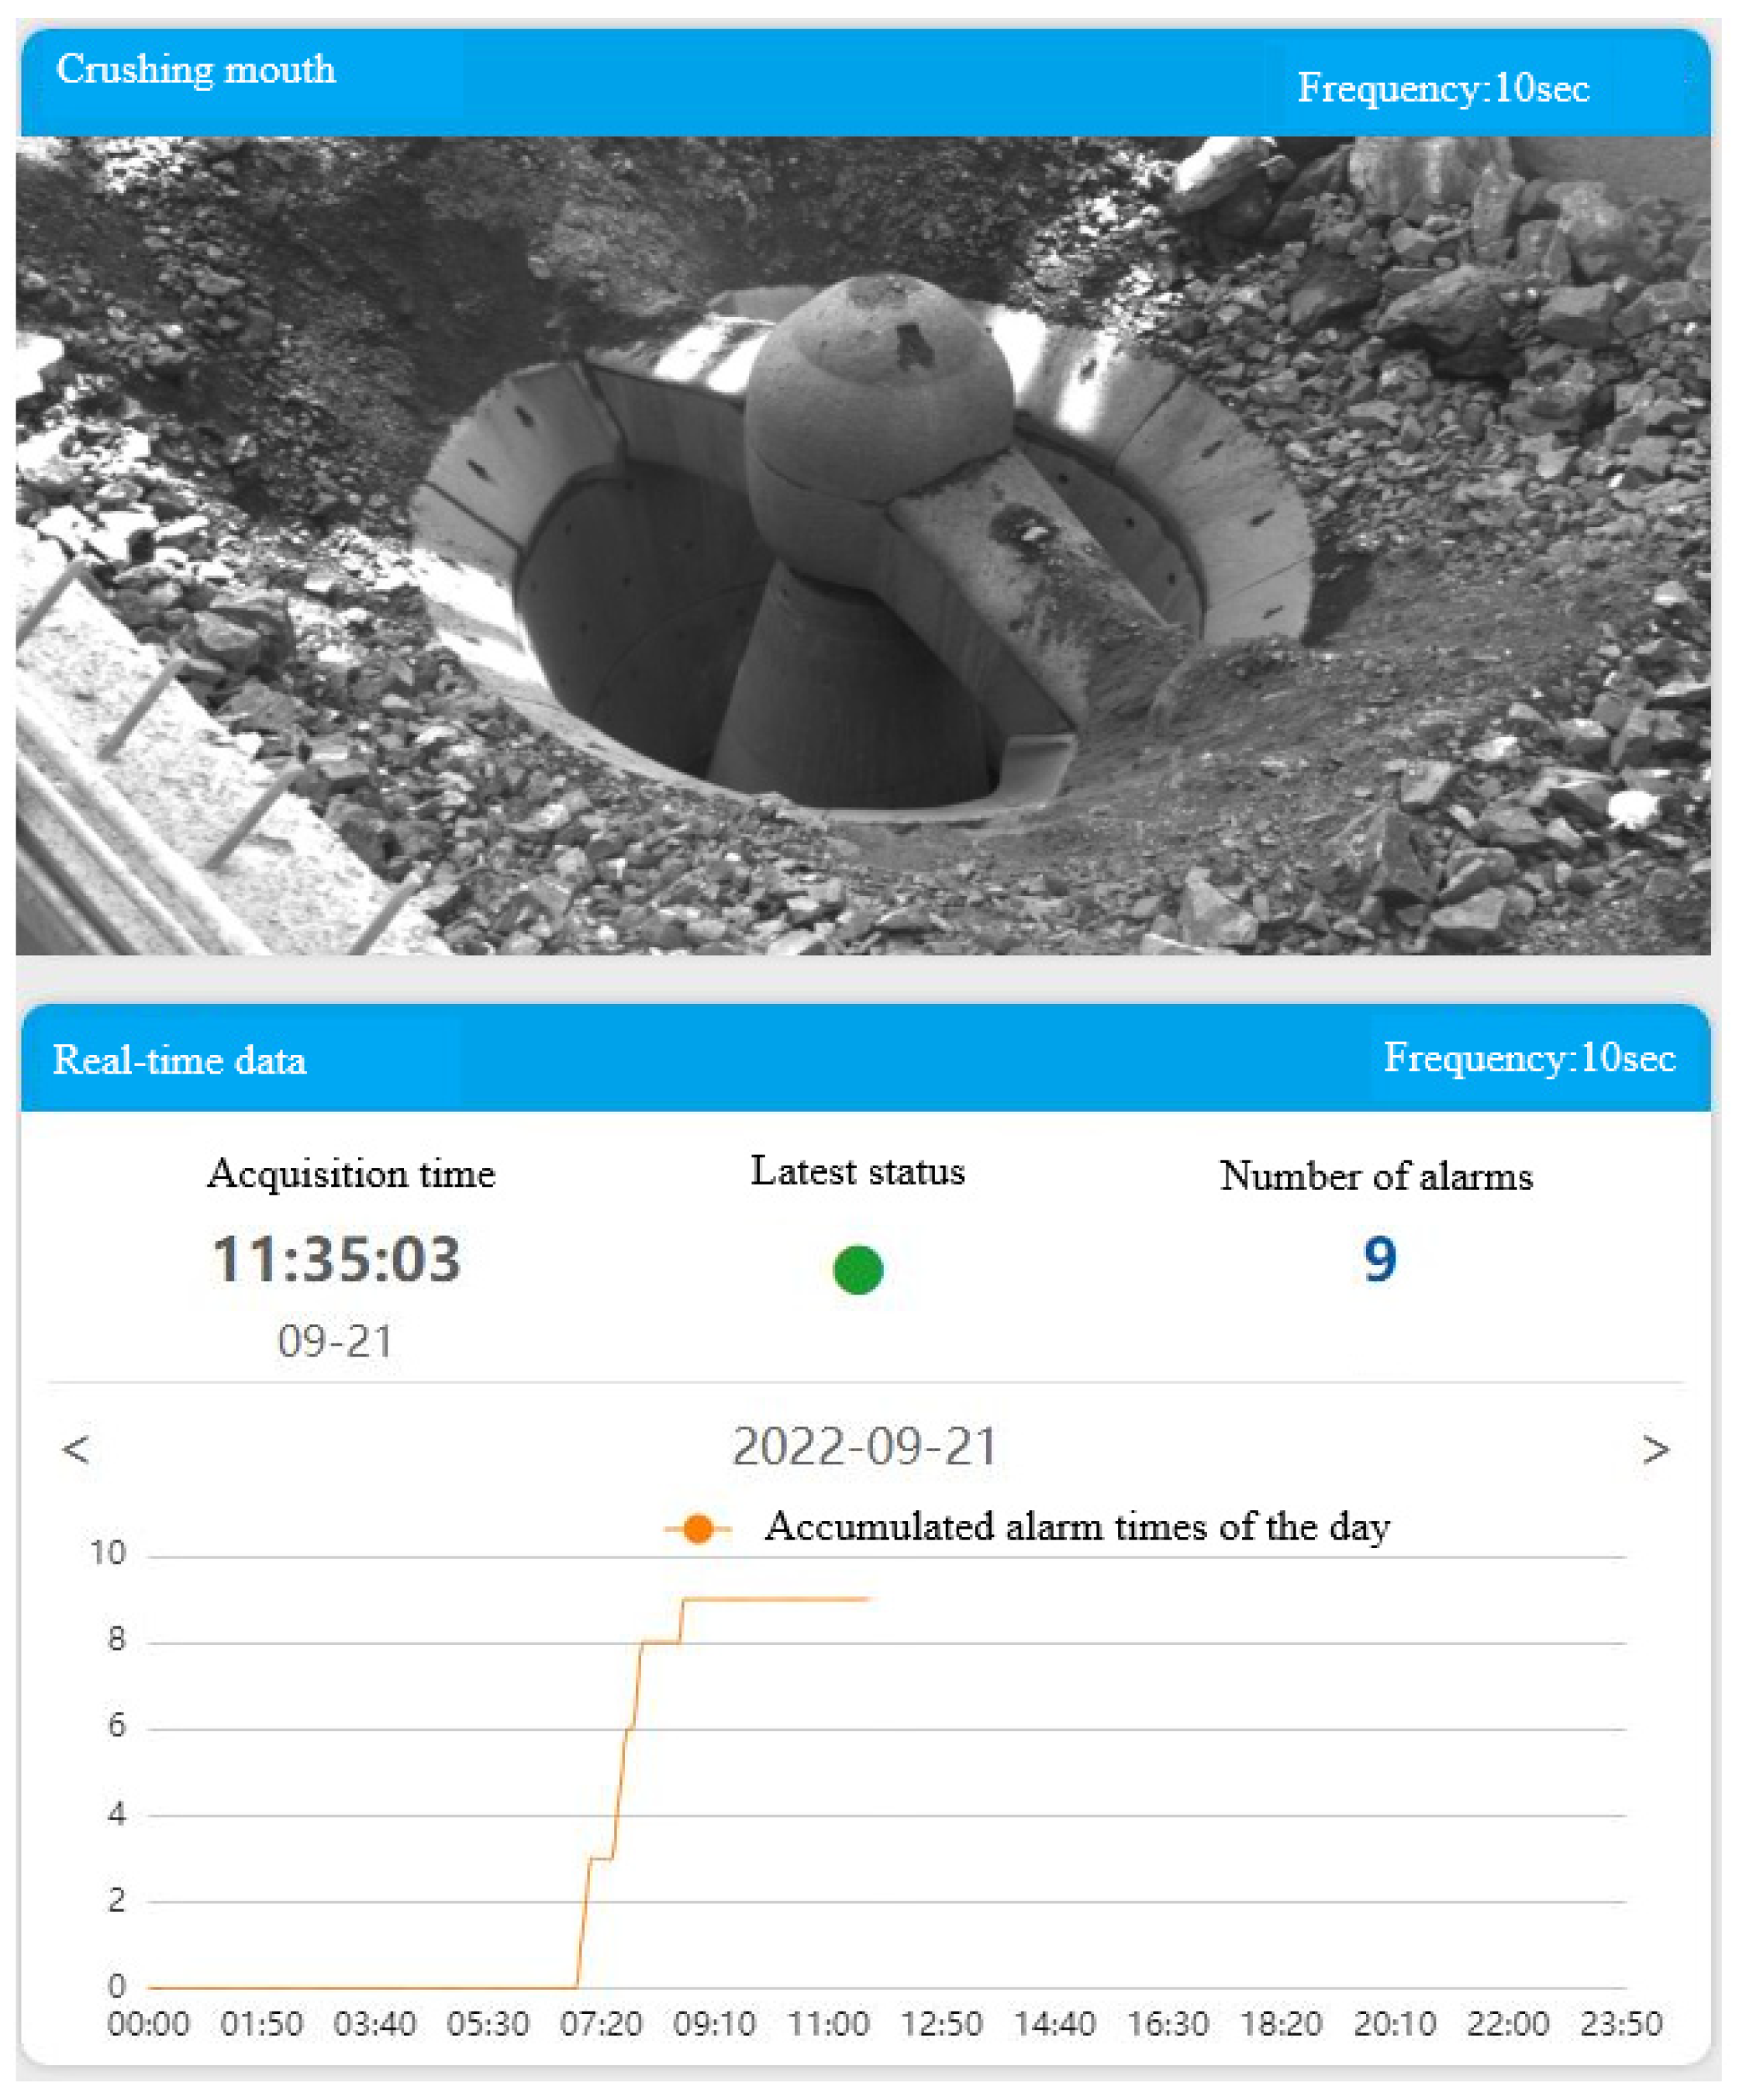Toggle the Accumulated alarm times series label
Screen dimensions: 1739x2100
[x=1077, y=1527]
